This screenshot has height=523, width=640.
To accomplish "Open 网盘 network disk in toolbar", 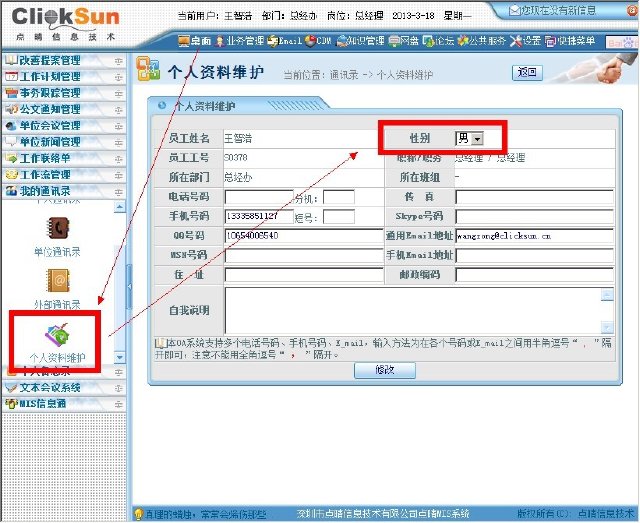I will pyautogui.click(x=402, y=41).
